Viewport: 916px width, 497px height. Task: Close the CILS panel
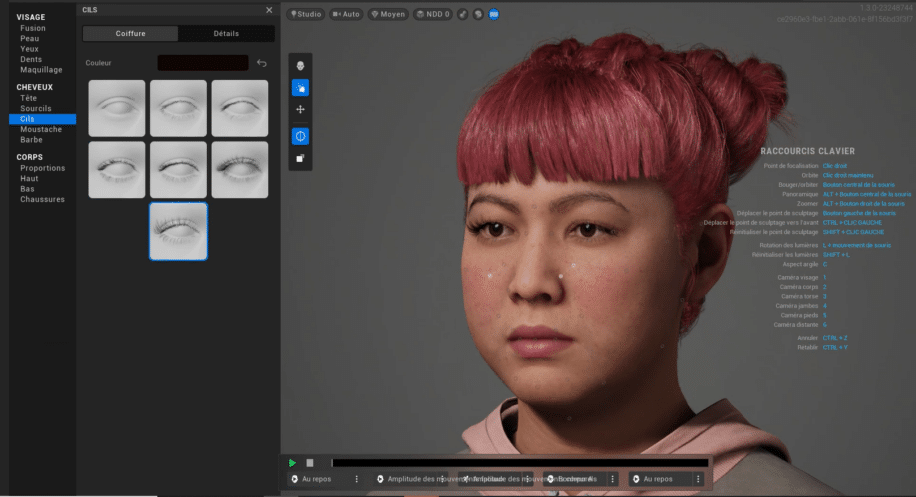(269, 10)
